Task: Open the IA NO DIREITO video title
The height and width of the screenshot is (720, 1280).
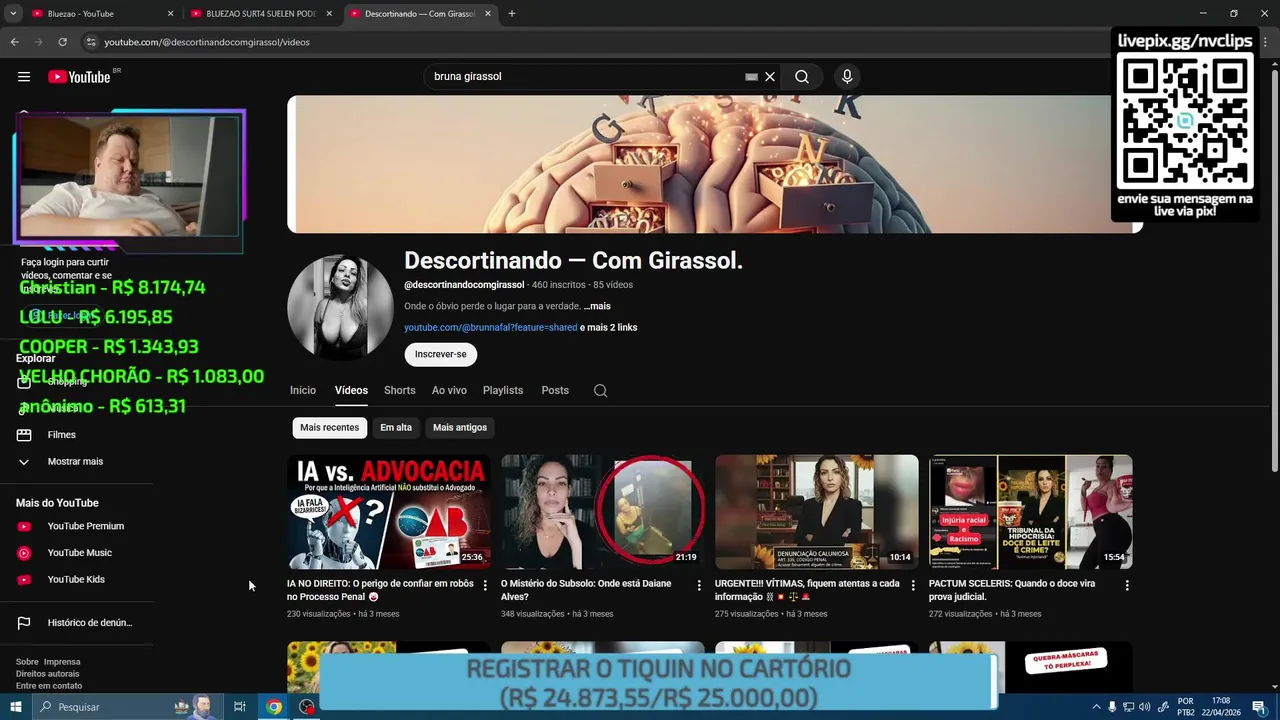Action: coord(380,590)
